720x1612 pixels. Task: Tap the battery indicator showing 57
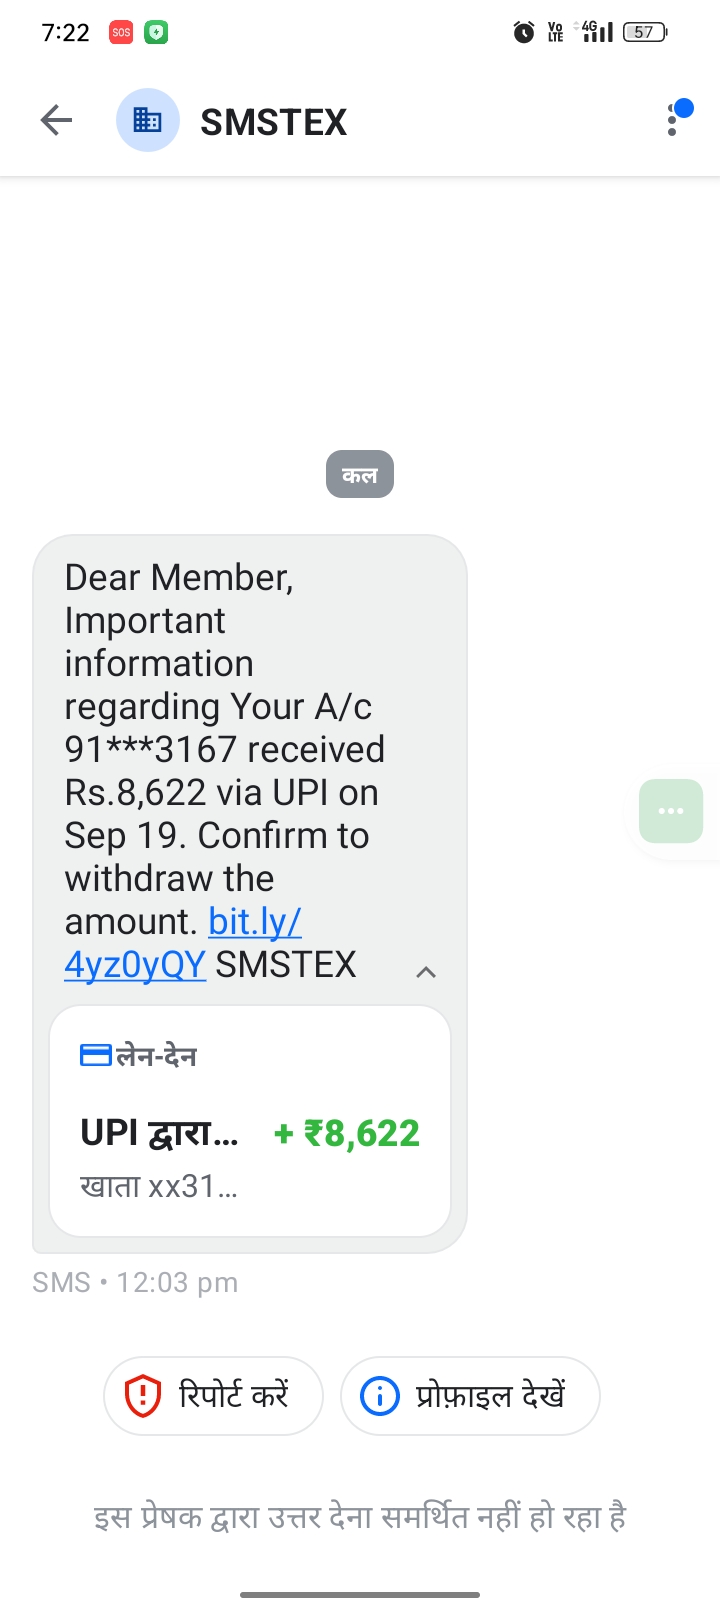coord(645,32)
